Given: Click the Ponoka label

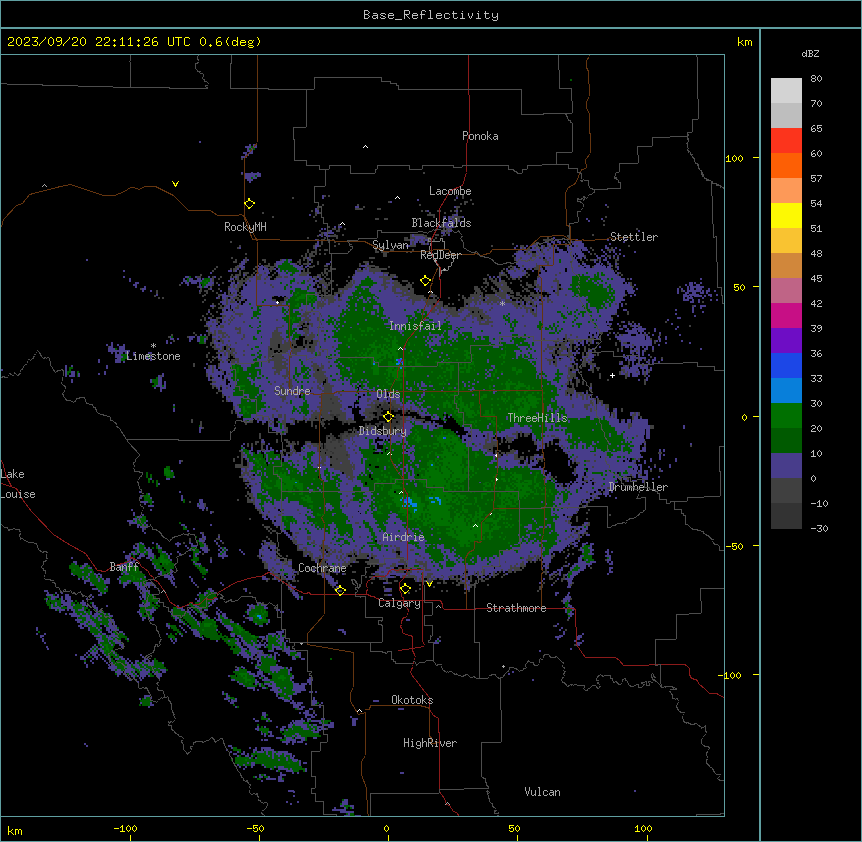Looking at the screenshot, I should coord(480,136).
